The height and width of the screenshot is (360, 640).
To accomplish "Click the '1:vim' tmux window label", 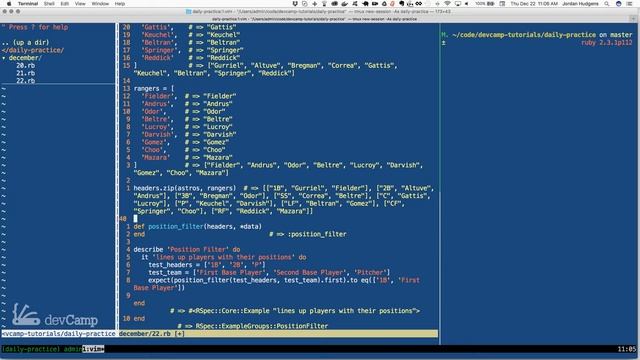I will pos(93,349).
